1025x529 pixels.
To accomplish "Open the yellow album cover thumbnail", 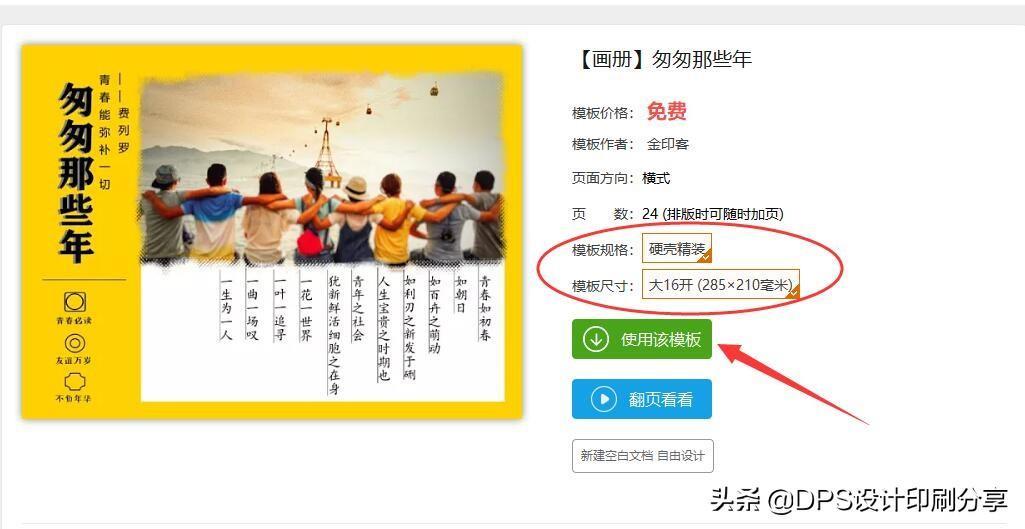I will point(272,231).
